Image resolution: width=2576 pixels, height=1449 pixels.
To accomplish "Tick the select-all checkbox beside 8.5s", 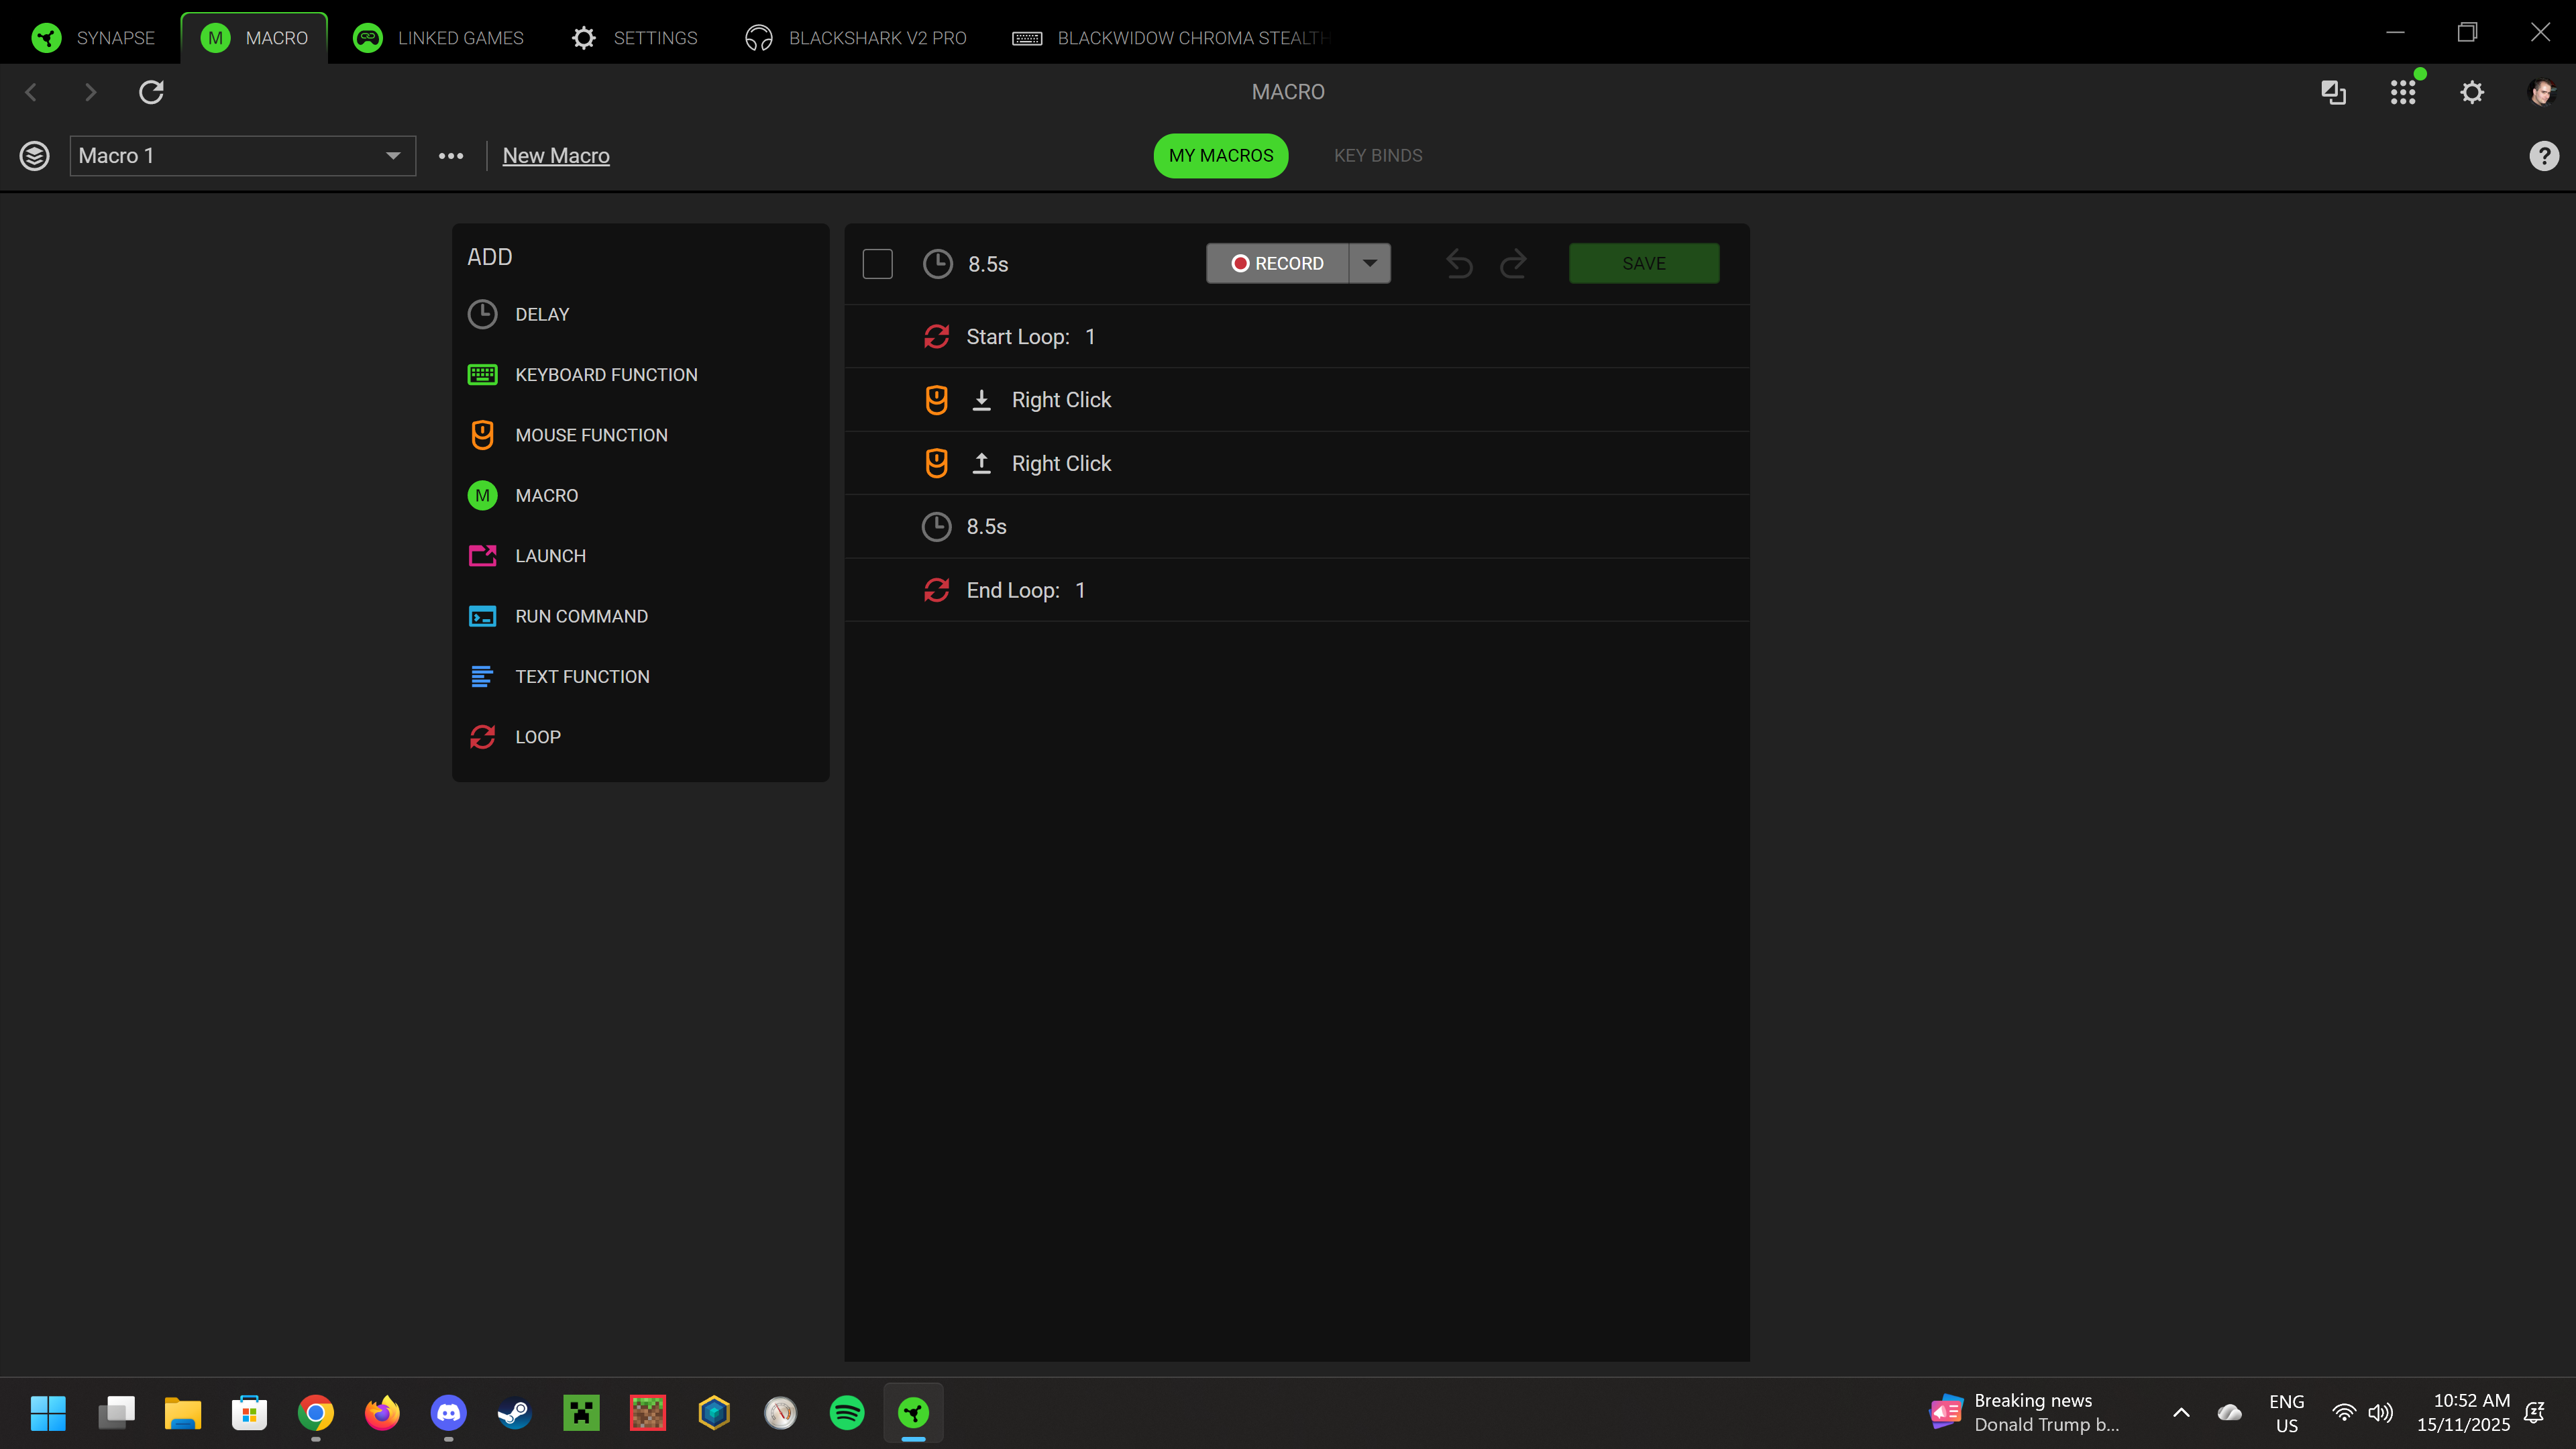I will pyautogui.click(x=877, y=264).
